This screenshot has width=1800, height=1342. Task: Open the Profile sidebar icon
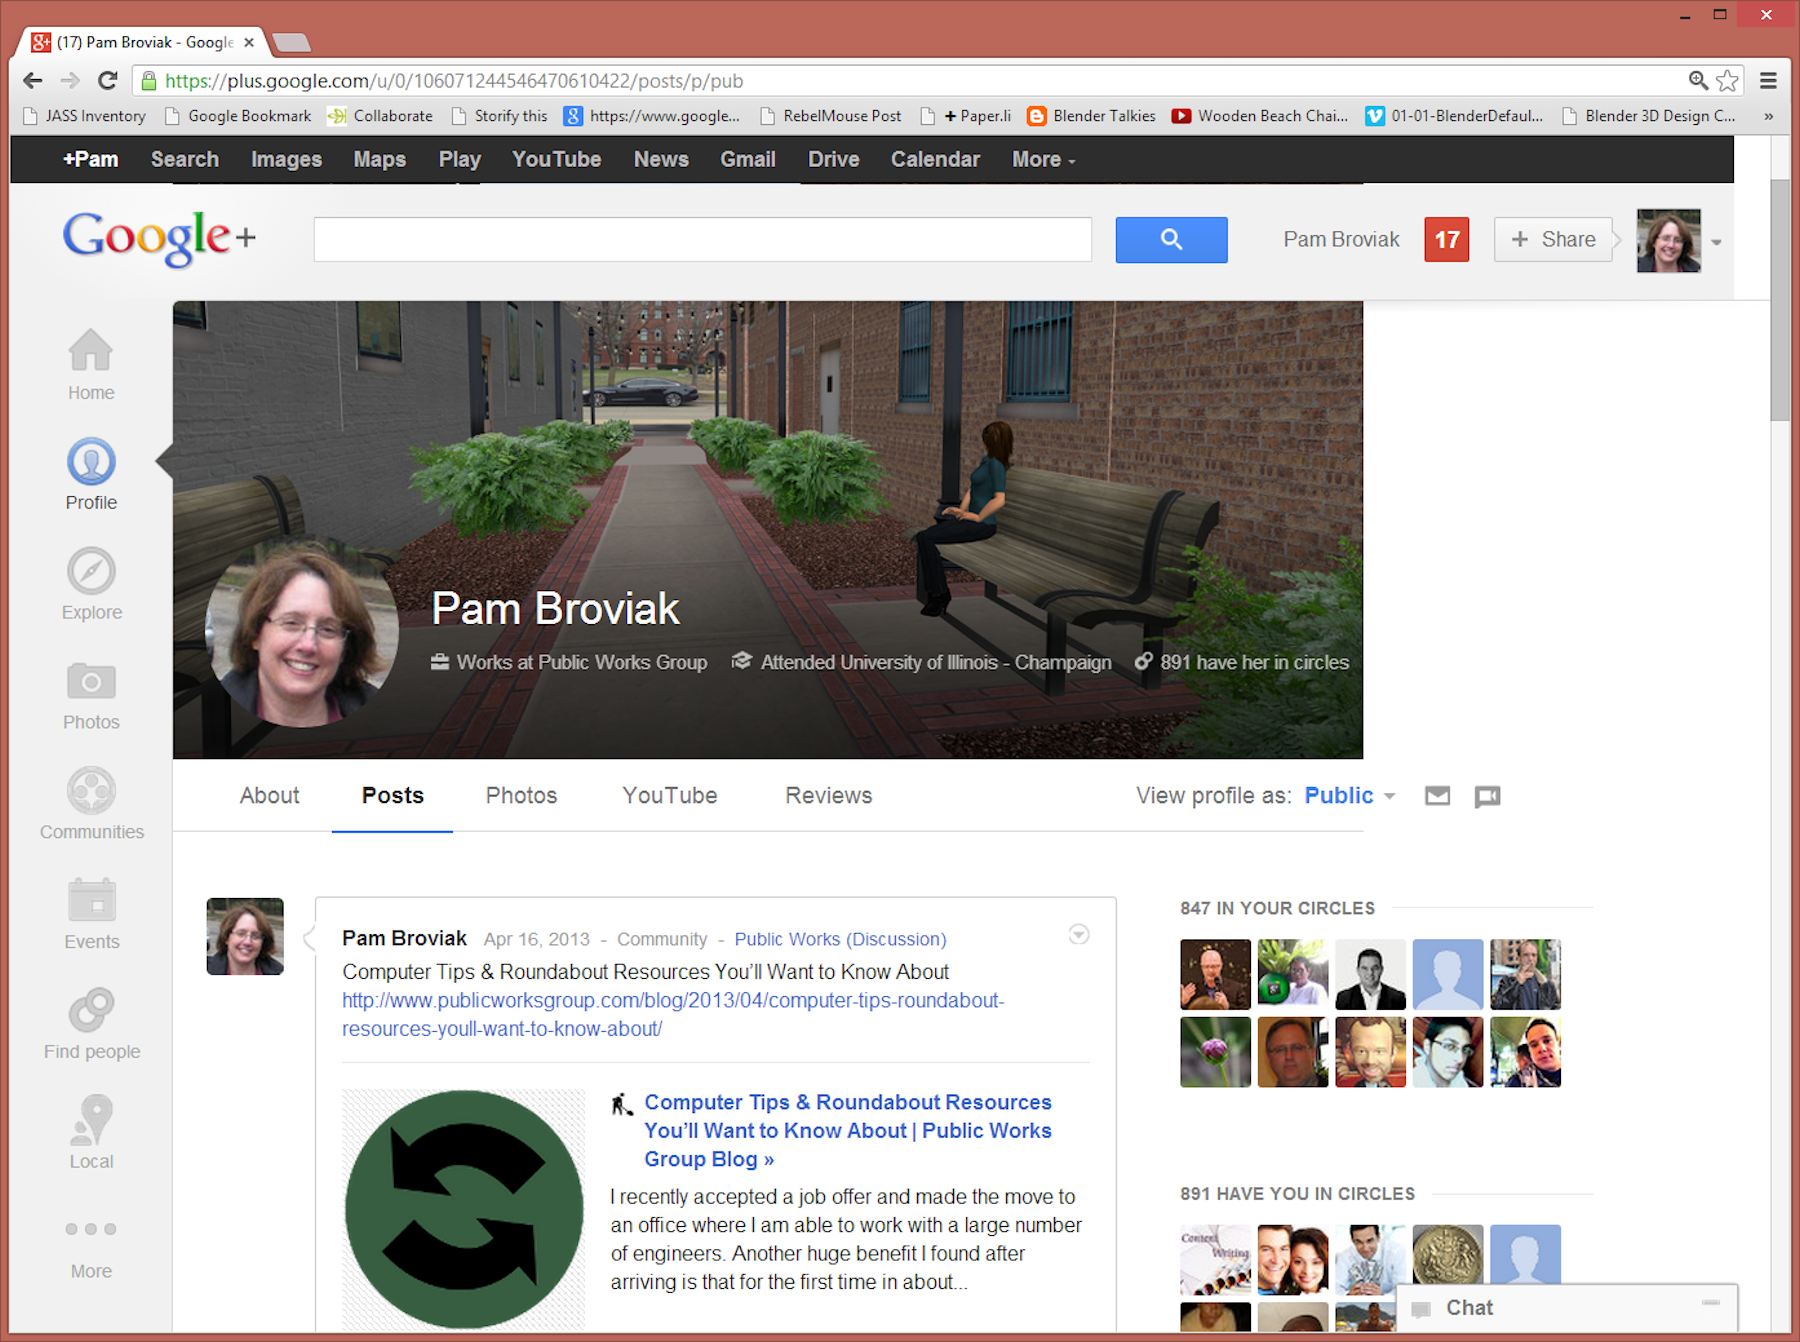pyautogui.click(x=91, y=462)
